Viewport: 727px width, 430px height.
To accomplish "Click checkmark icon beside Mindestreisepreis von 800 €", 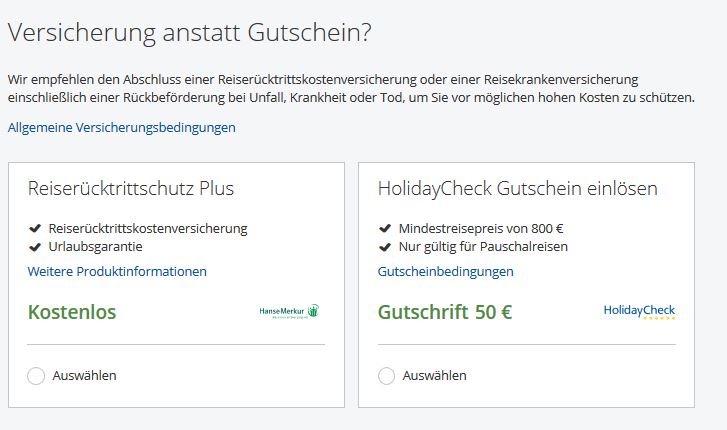I will click(x=385, y=229).
